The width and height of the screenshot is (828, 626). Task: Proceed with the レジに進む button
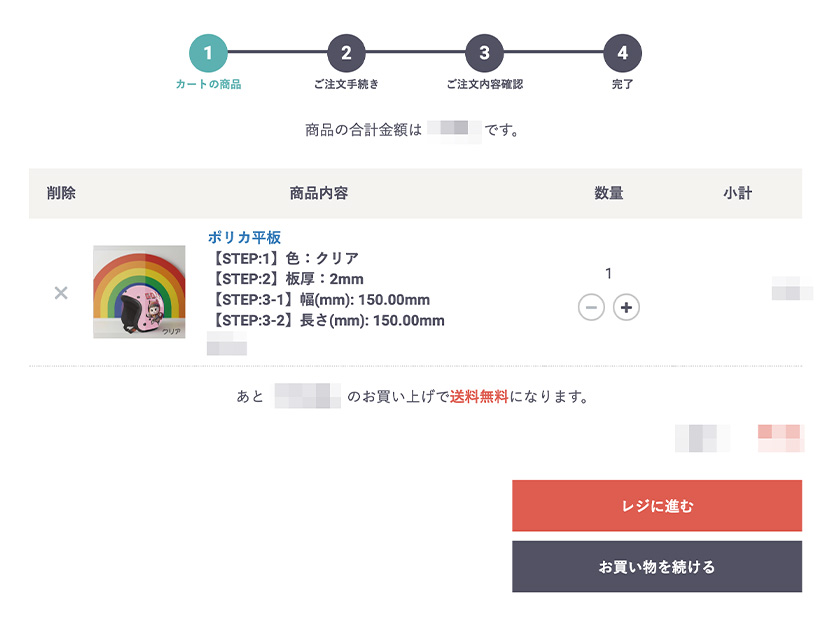(657, 506)
